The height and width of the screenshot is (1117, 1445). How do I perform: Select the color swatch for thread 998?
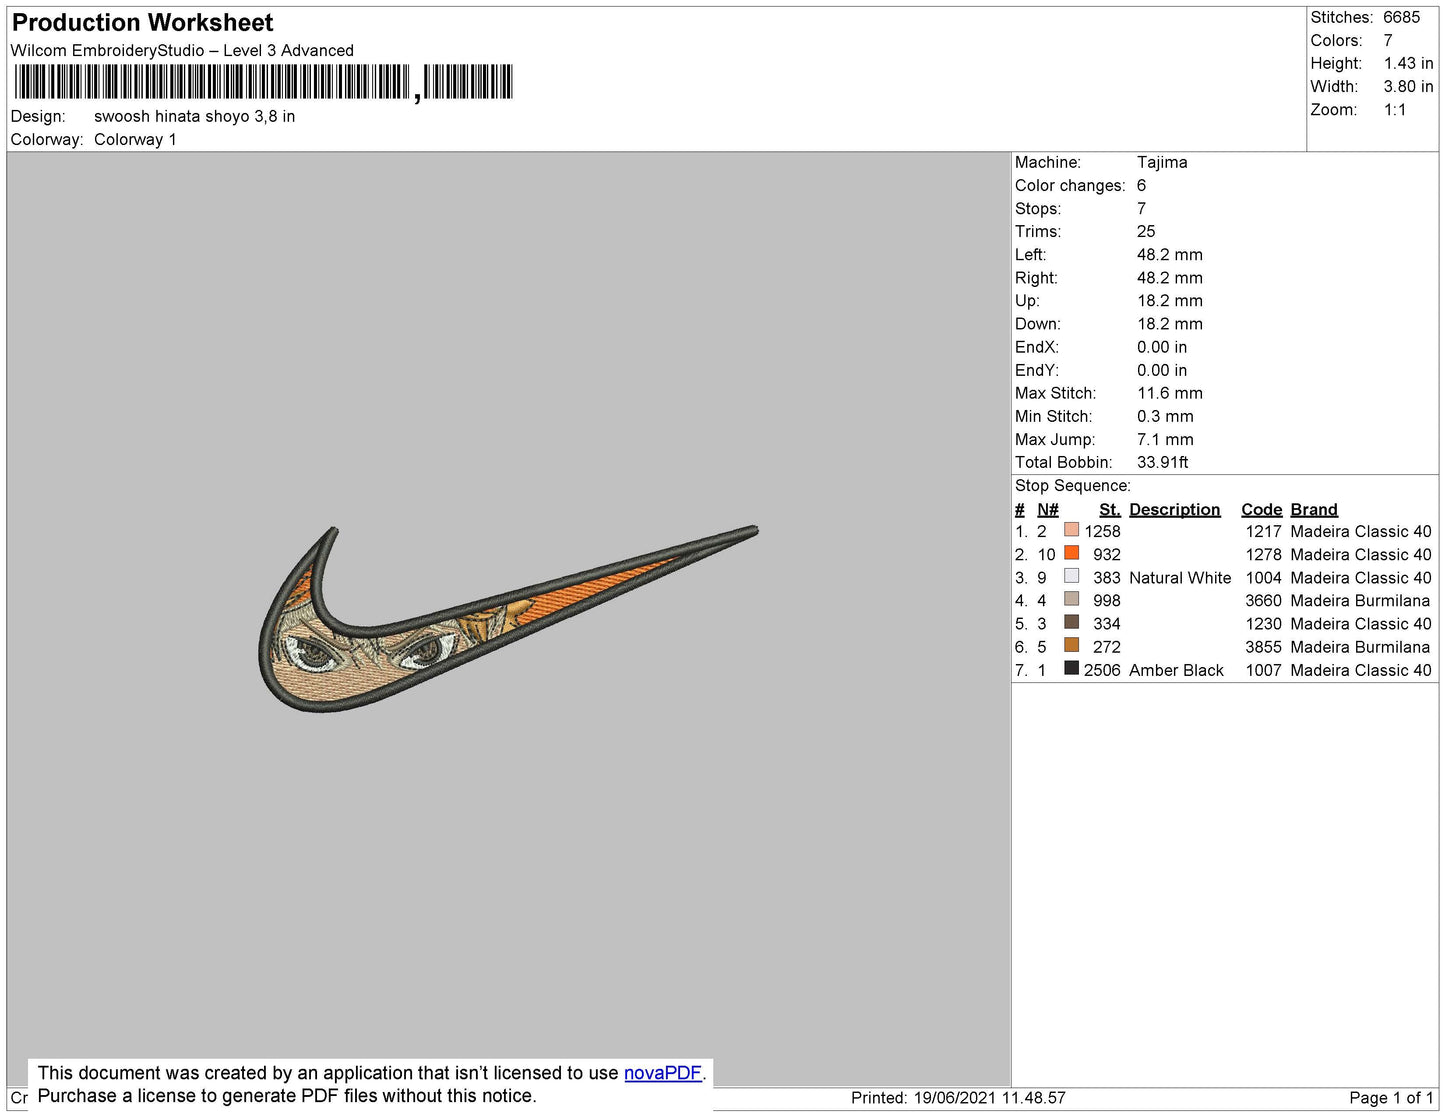click(1071, 599)
